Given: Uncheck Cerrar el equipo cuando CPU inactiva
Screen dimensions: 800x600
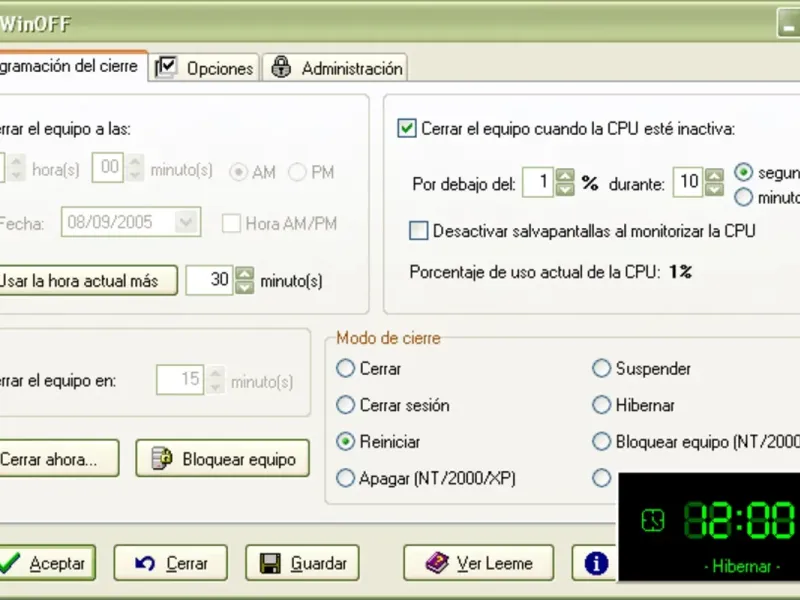Looking at the screenshot, I should (x=407, y=129).
